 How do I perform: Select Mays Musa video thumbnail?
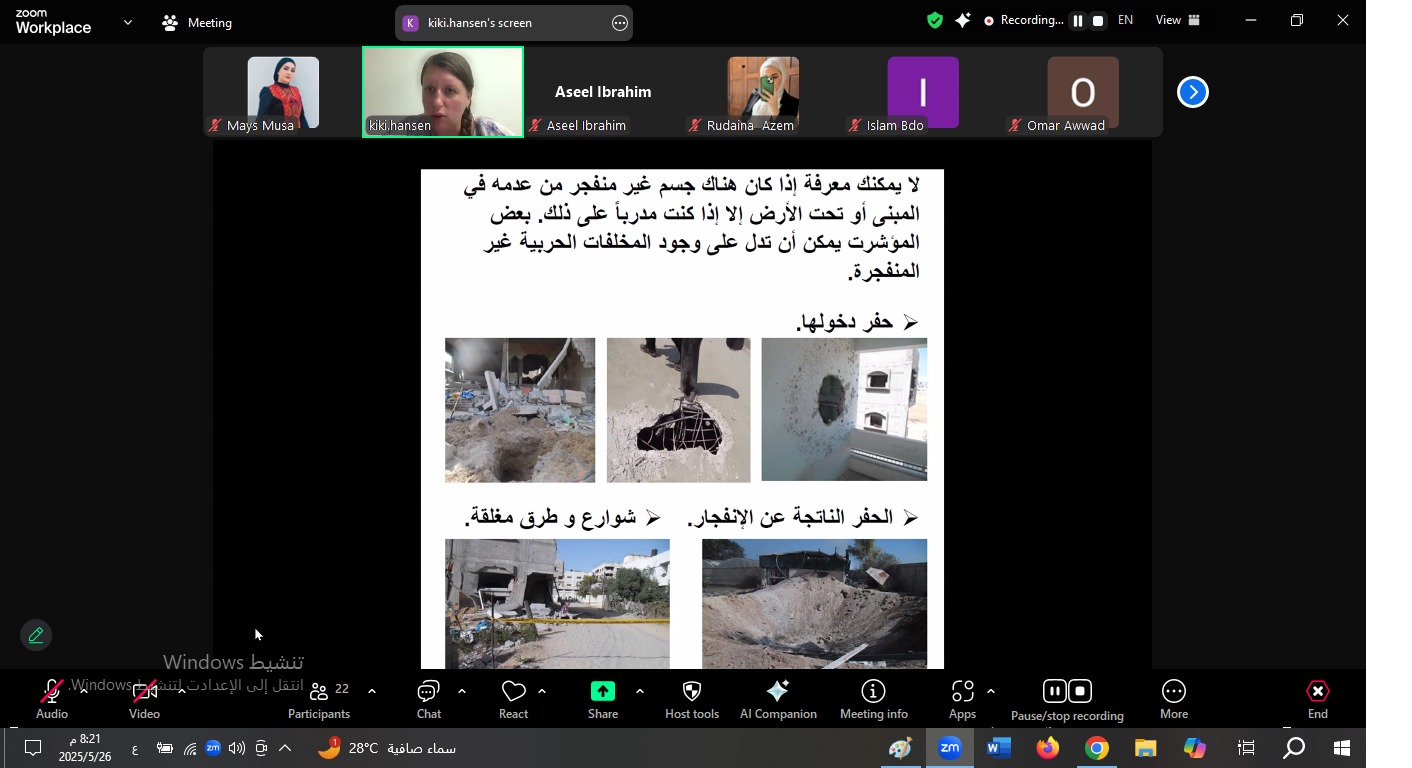point(283,92)
